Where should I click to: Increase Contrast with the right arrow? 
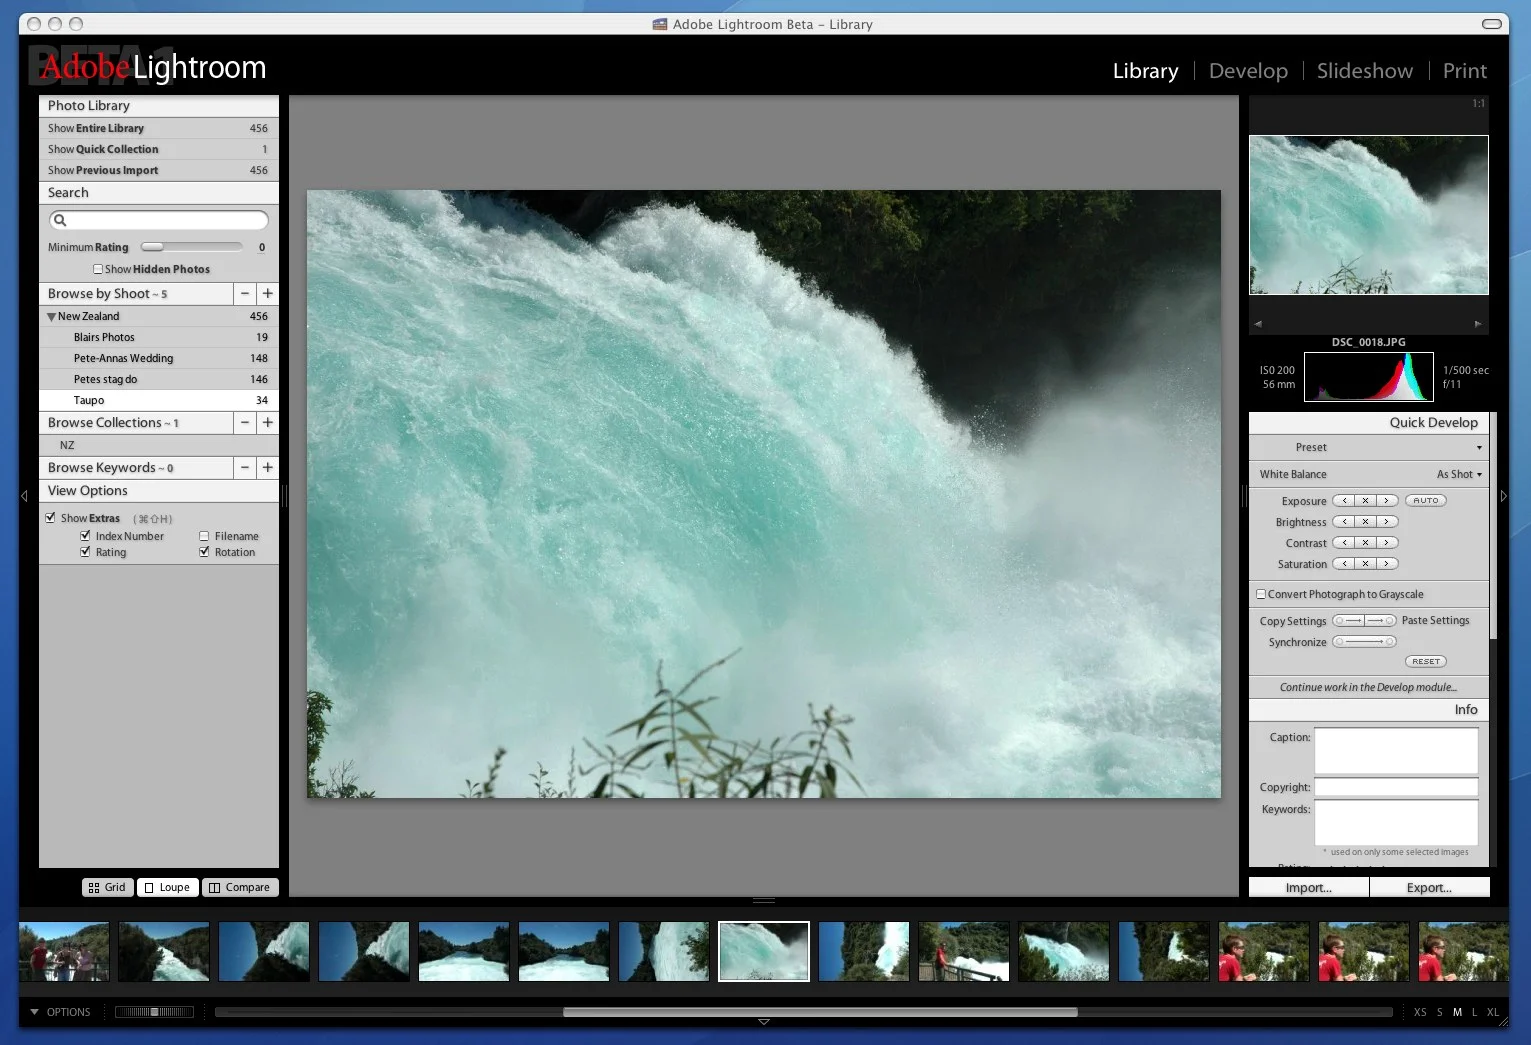1387,543
